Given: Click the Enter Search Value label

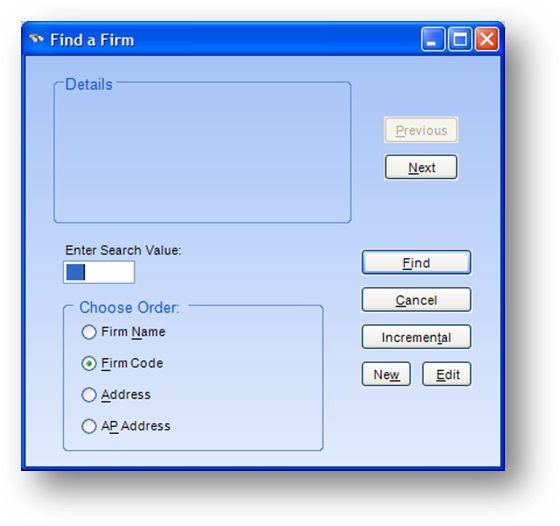Looking at the screenshot, I should pos(123,250).
